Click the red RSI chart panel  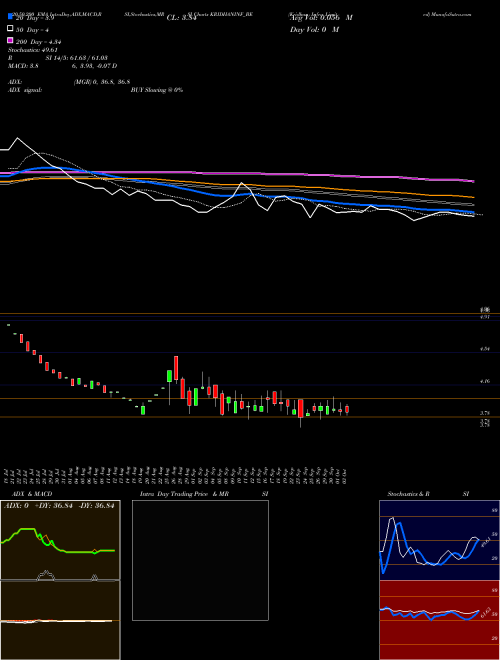click(x=439, y=620)
